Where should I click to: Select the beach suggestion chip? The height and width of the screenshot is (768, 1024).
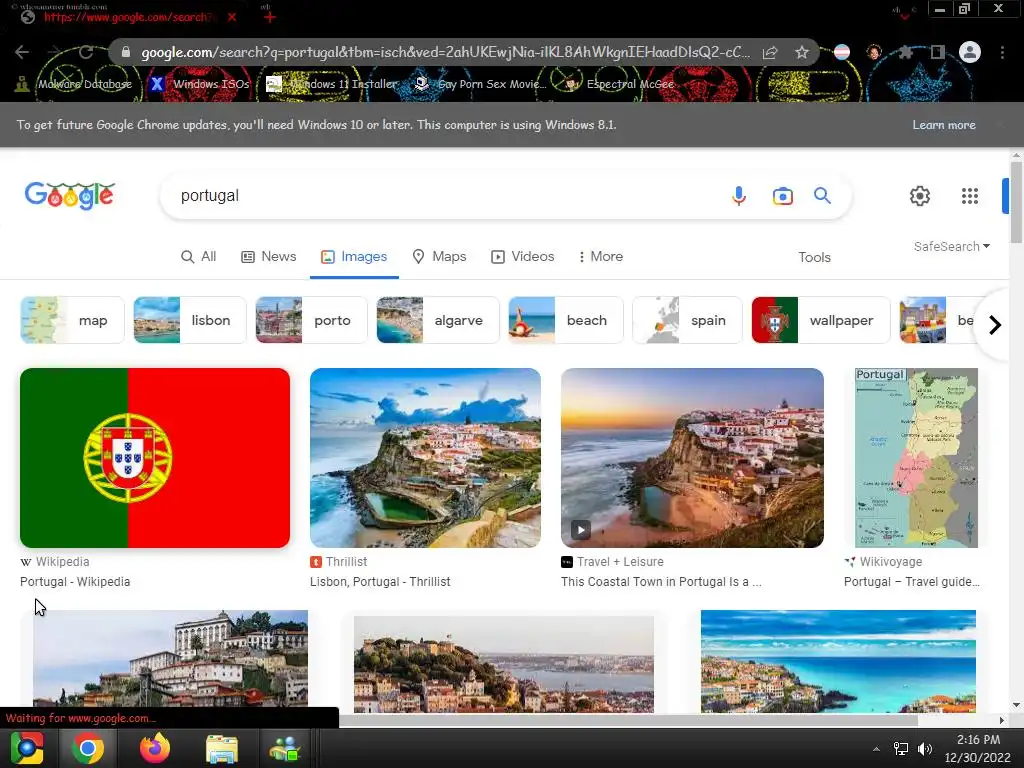pos(566,320)
